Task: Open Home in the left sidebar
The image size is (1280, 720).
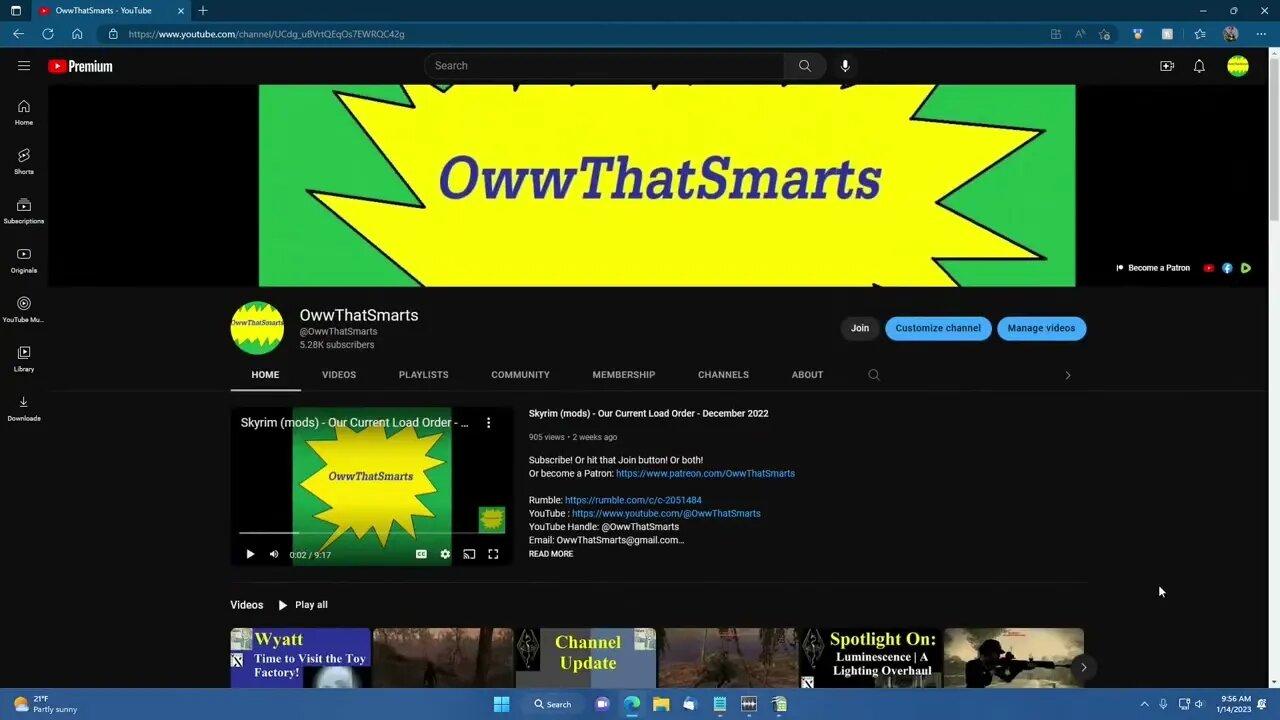Action: tap(24, 113)
